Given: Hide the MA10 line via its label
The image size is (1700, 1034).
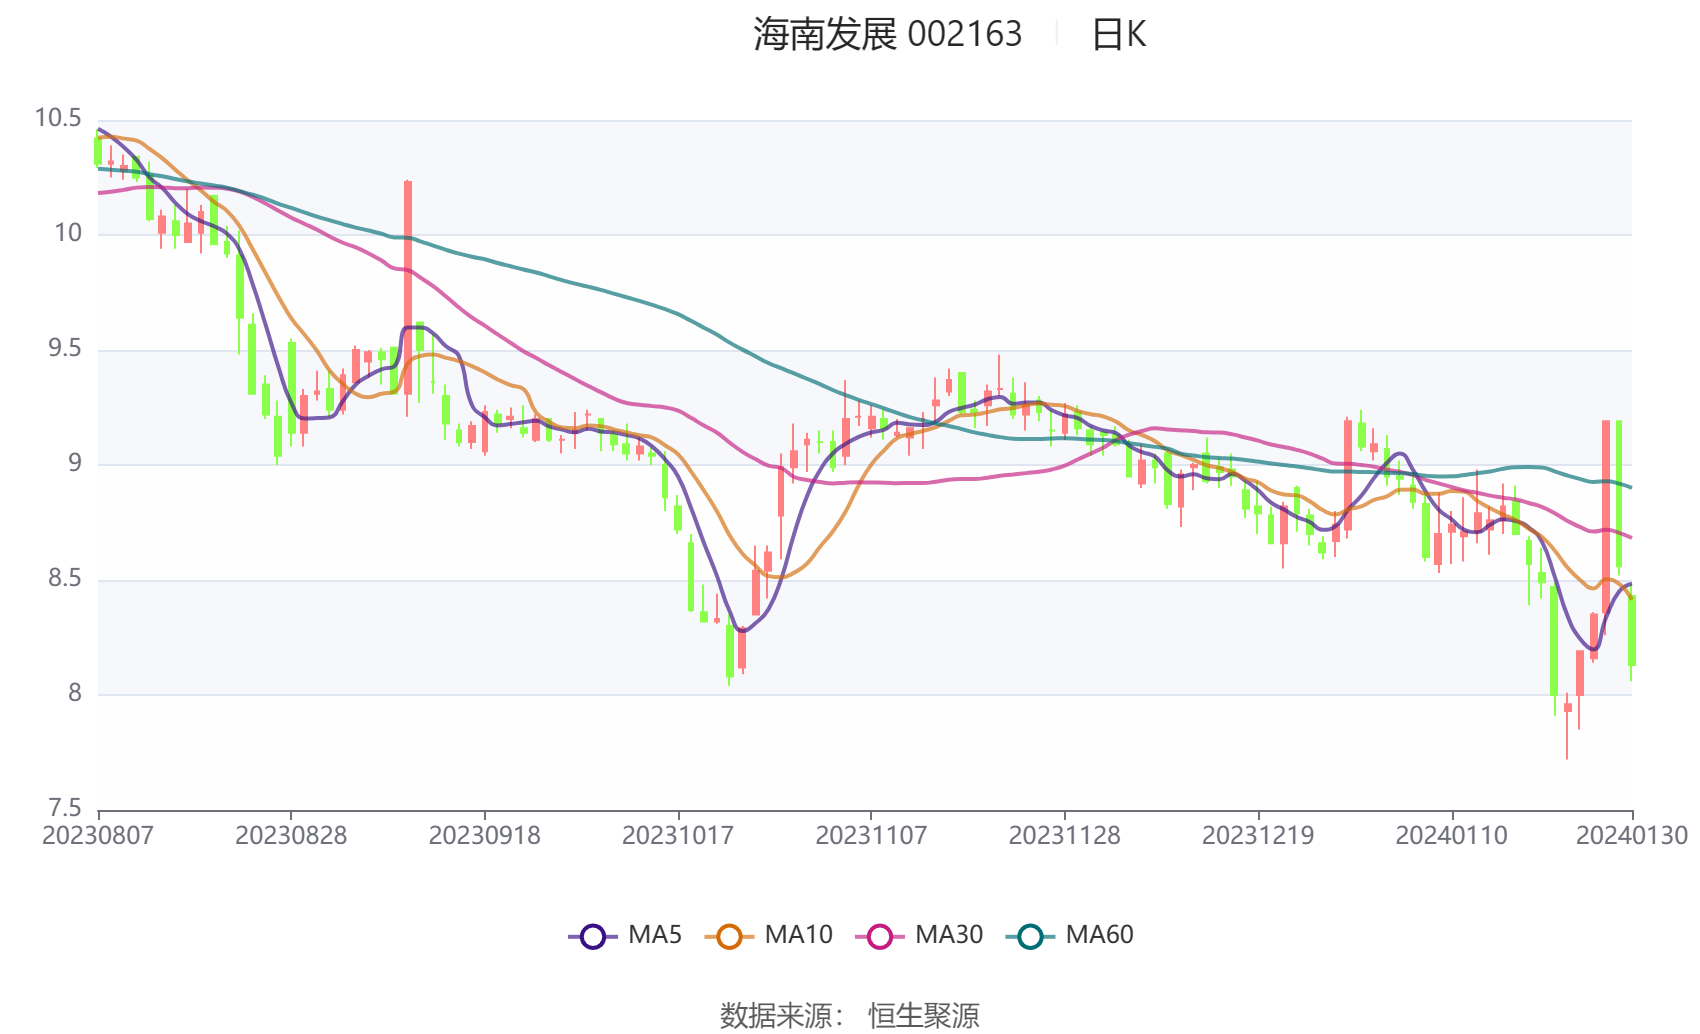Looking at the screenshot, I should pyautogui.click(x=798, y=935).
